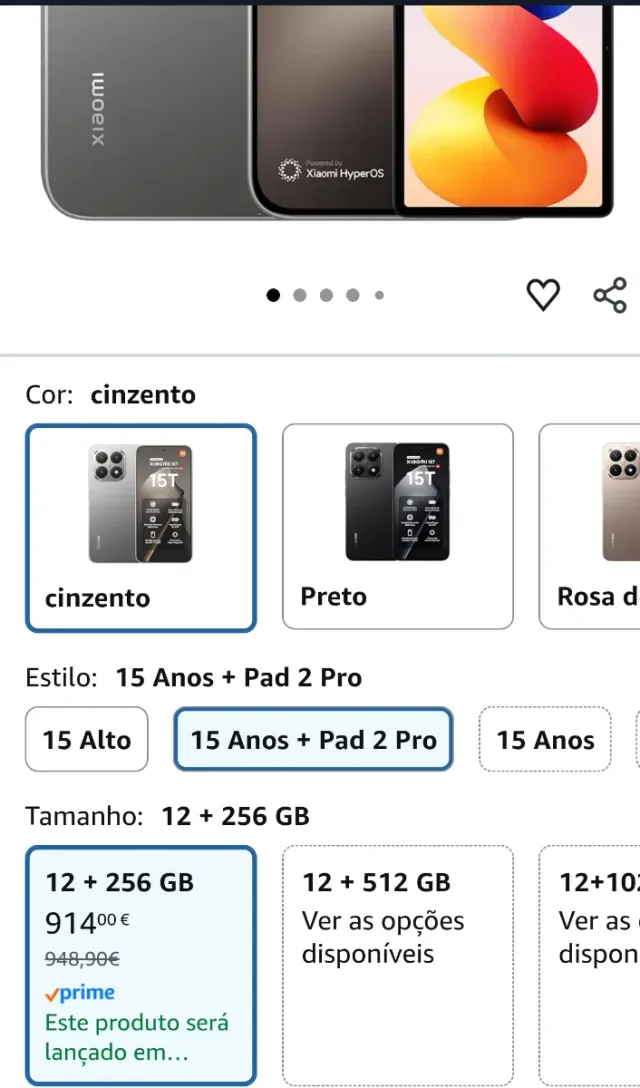Add product to wishlist via heart icon

pos(543,295)
